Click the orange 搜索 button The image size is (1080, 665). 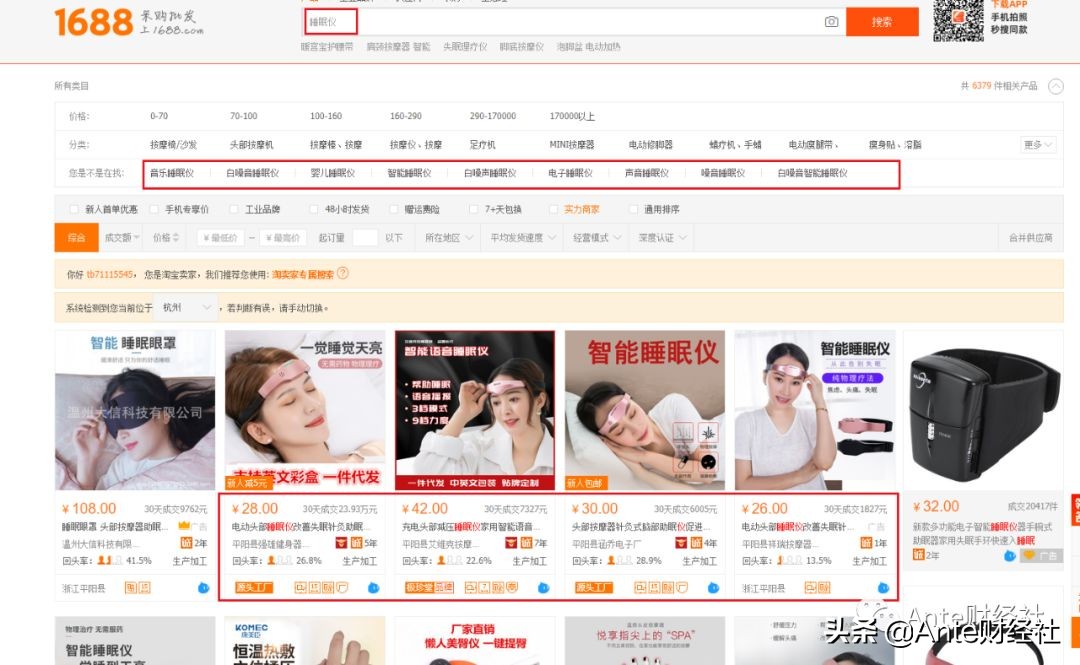point(881,22)
